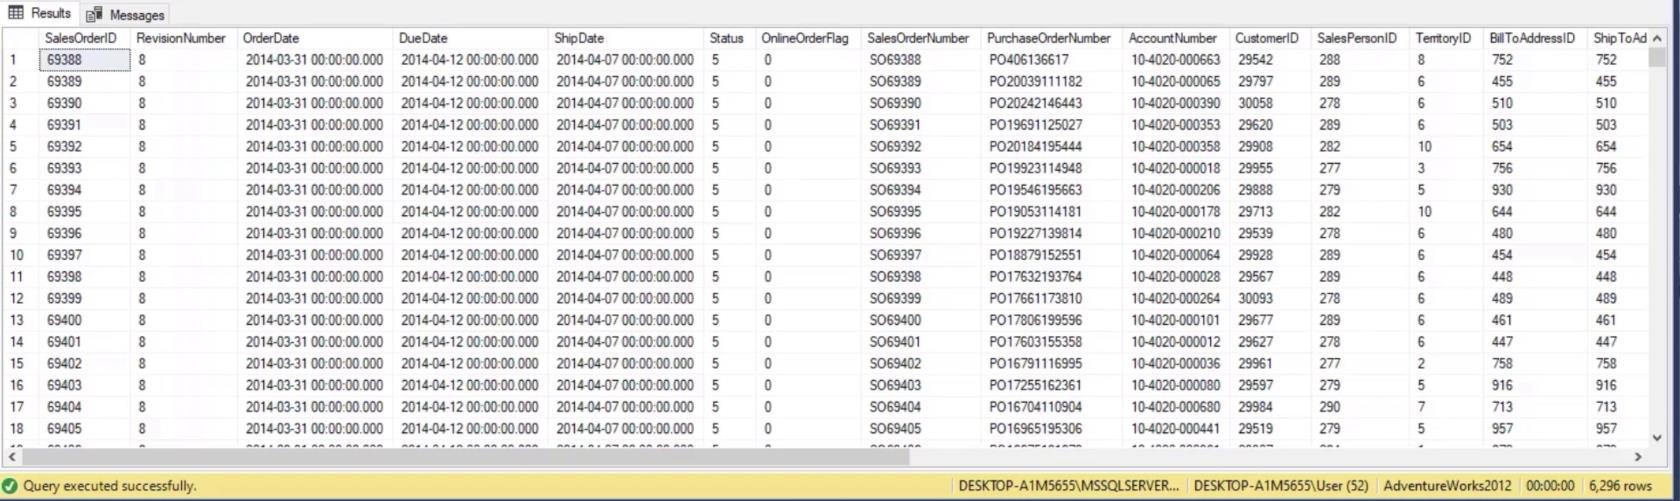Select the OnlineOrderFlag column header
Screen dimensions: 1680x501
coord(804,38)
